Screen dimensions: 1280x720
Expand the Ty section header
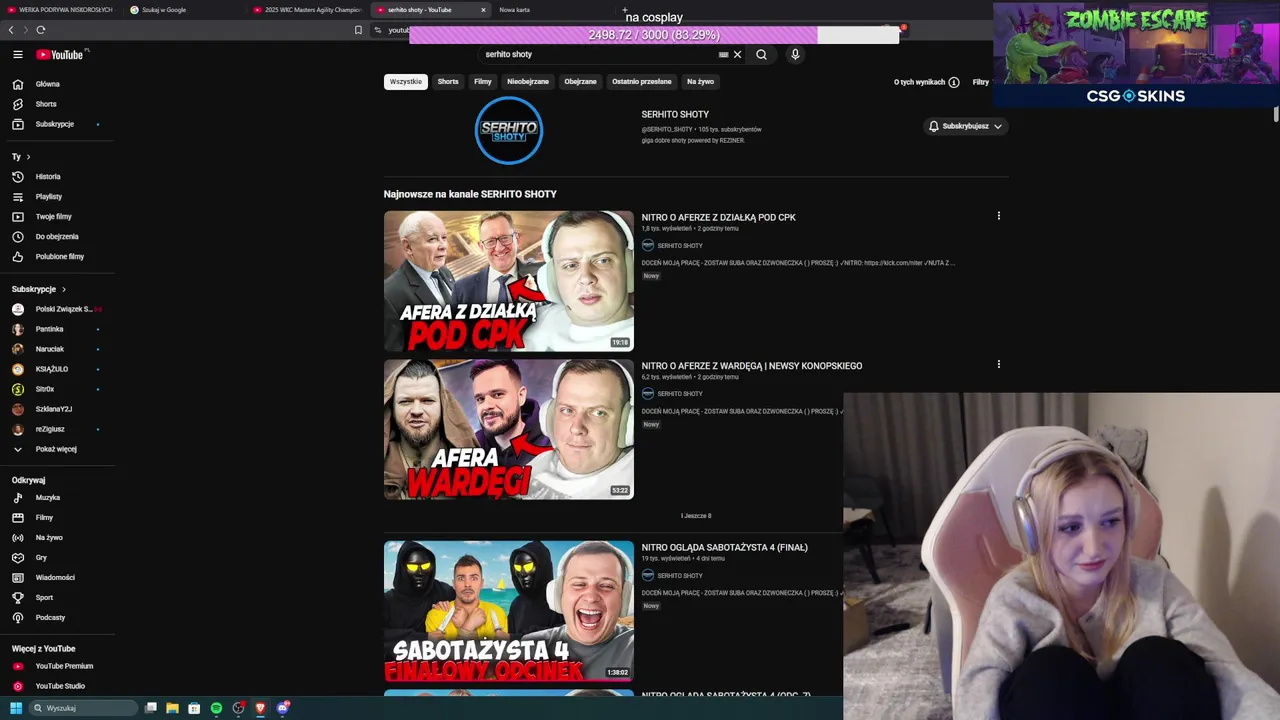click(21, 157)
